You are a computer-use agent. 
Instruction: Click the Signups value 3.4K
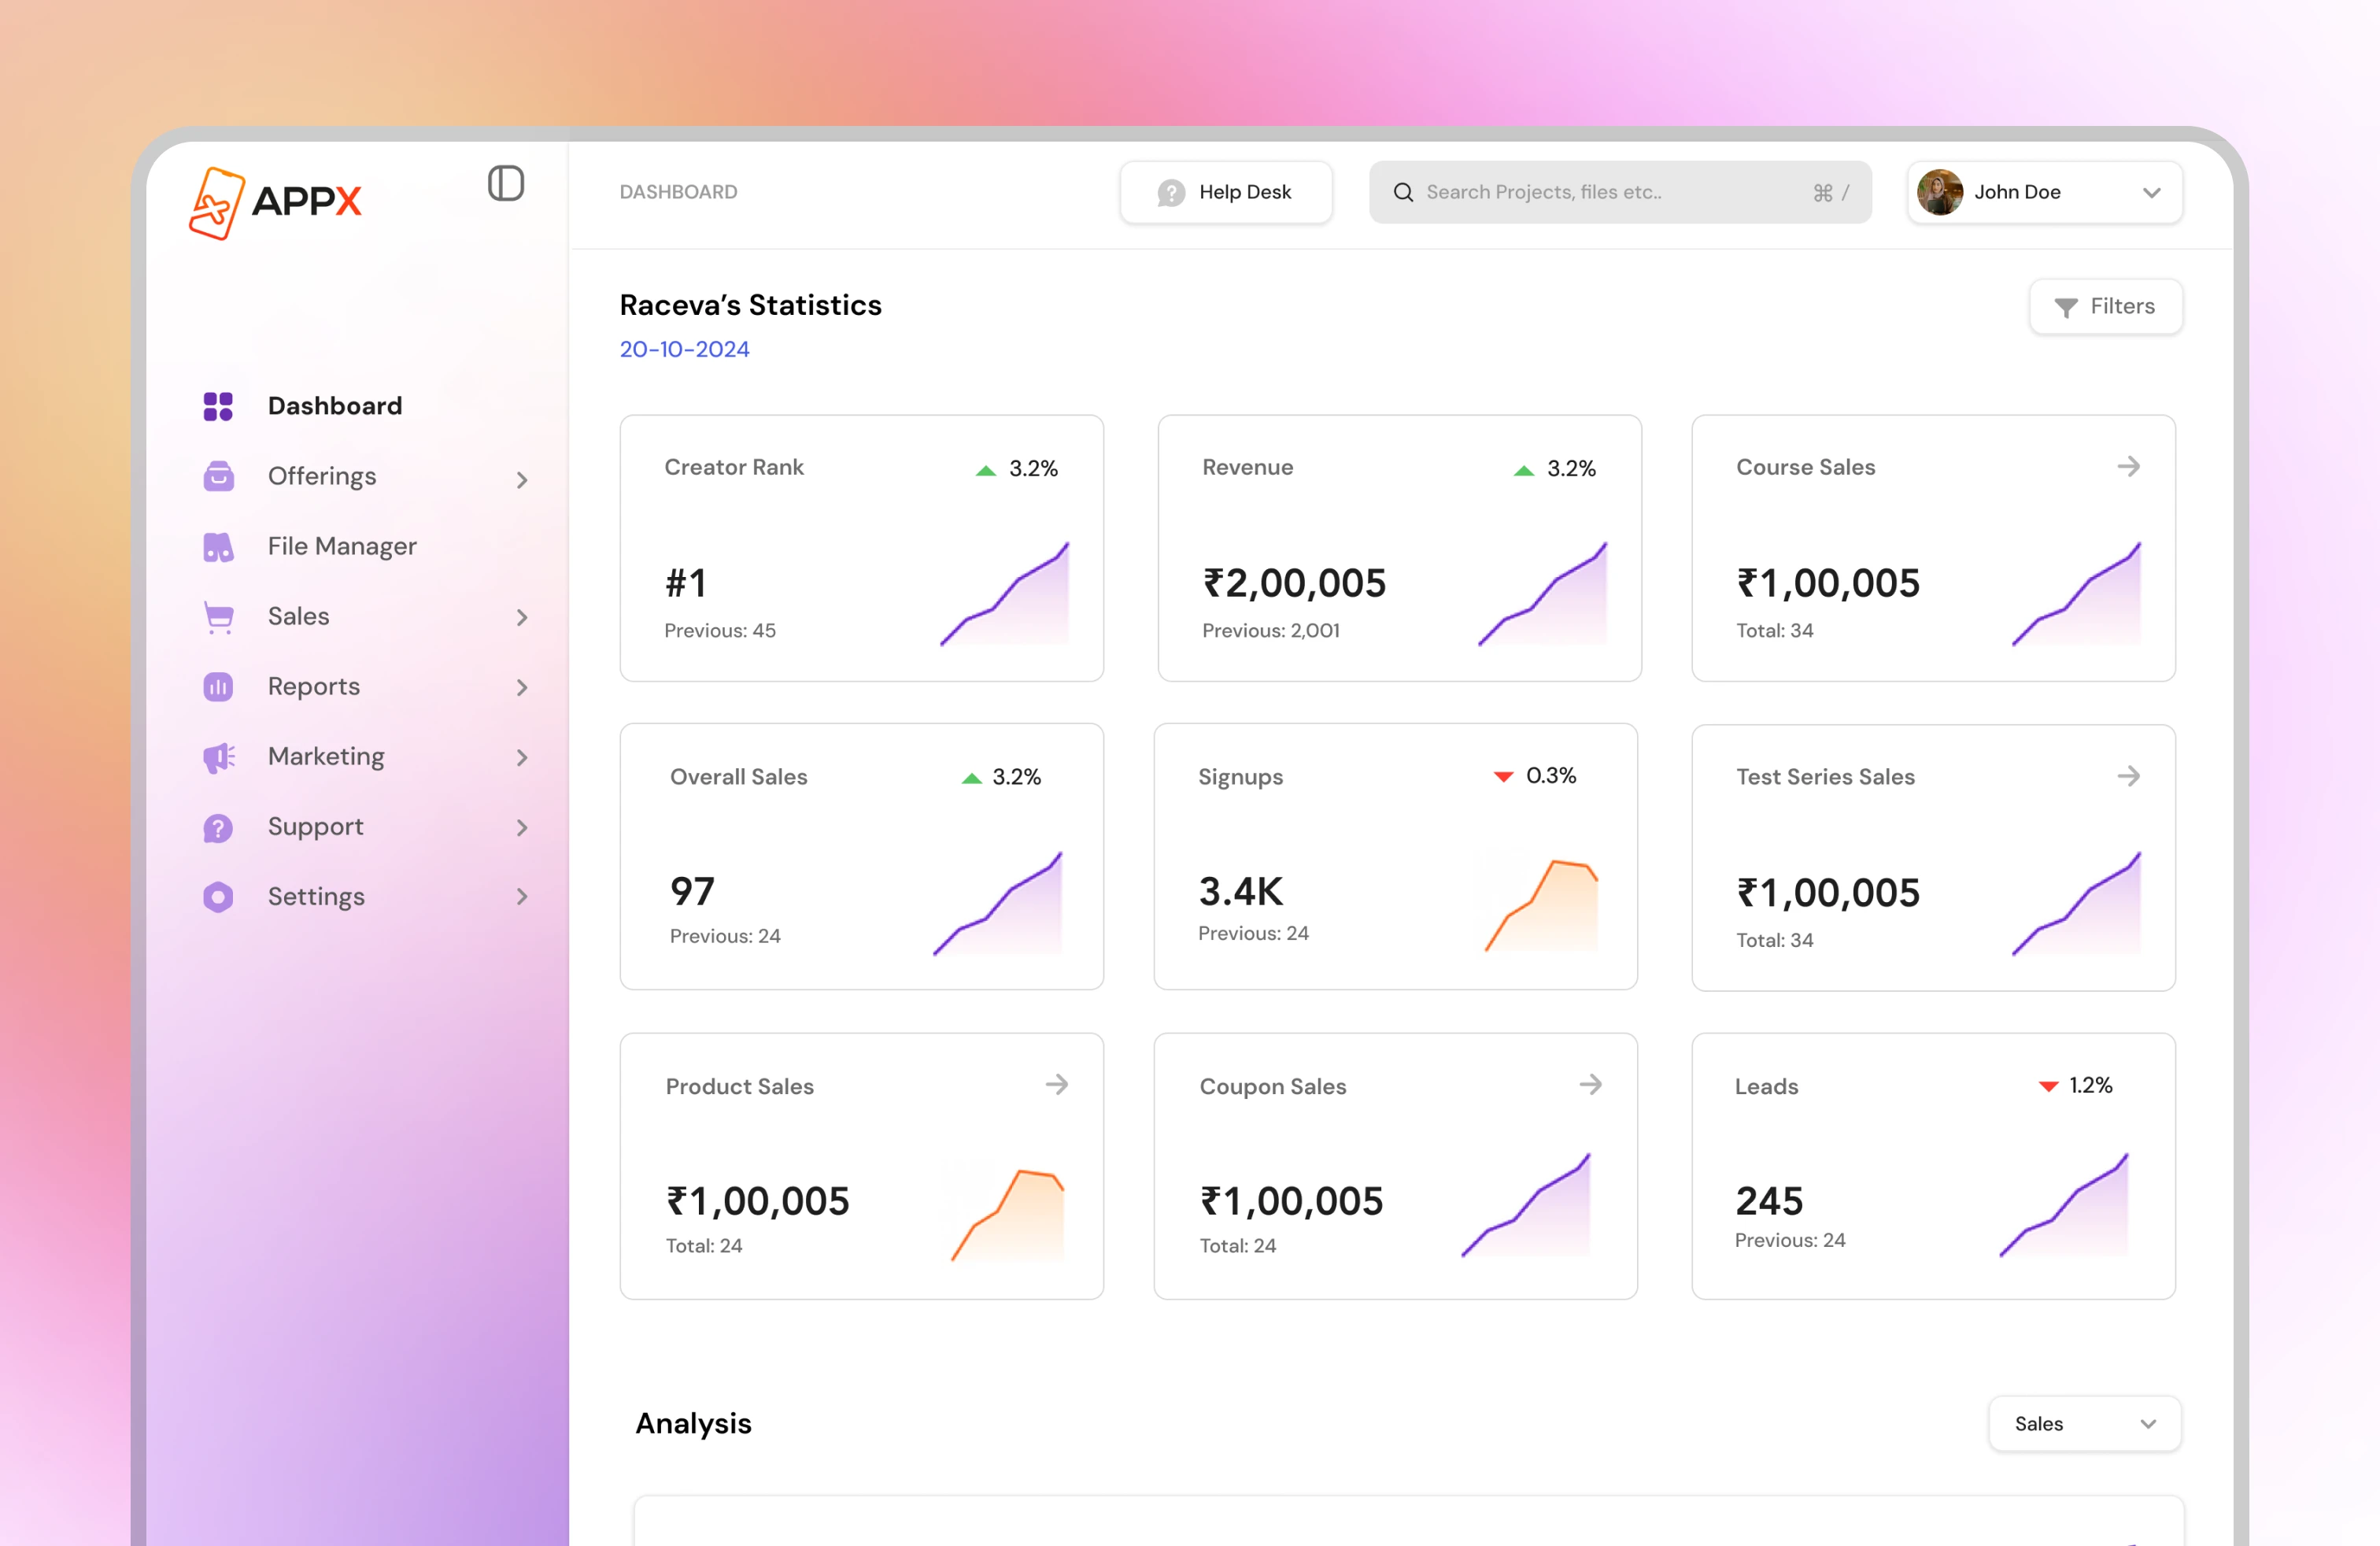click(x=1240, y=891)
